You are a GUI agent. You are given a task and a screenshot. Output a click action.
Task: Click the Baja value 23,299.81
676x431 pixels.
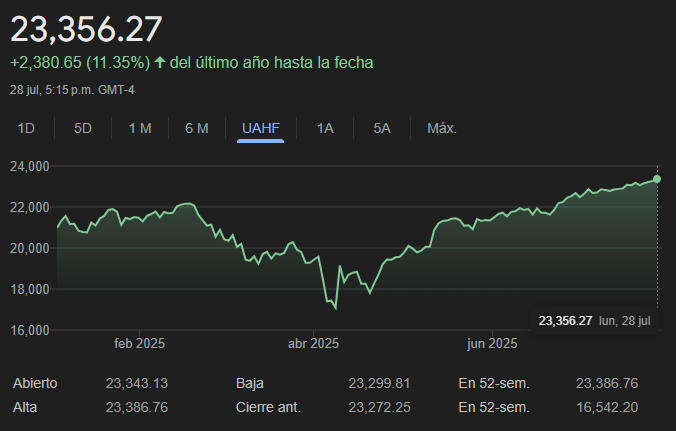tap(379, 383)
